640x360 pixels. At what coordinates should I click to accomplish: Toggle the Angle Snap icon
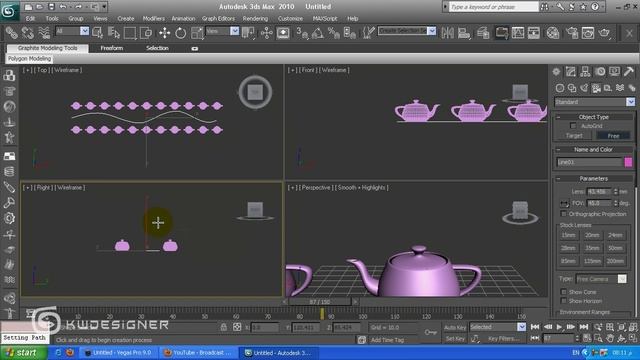coord(318,33)
